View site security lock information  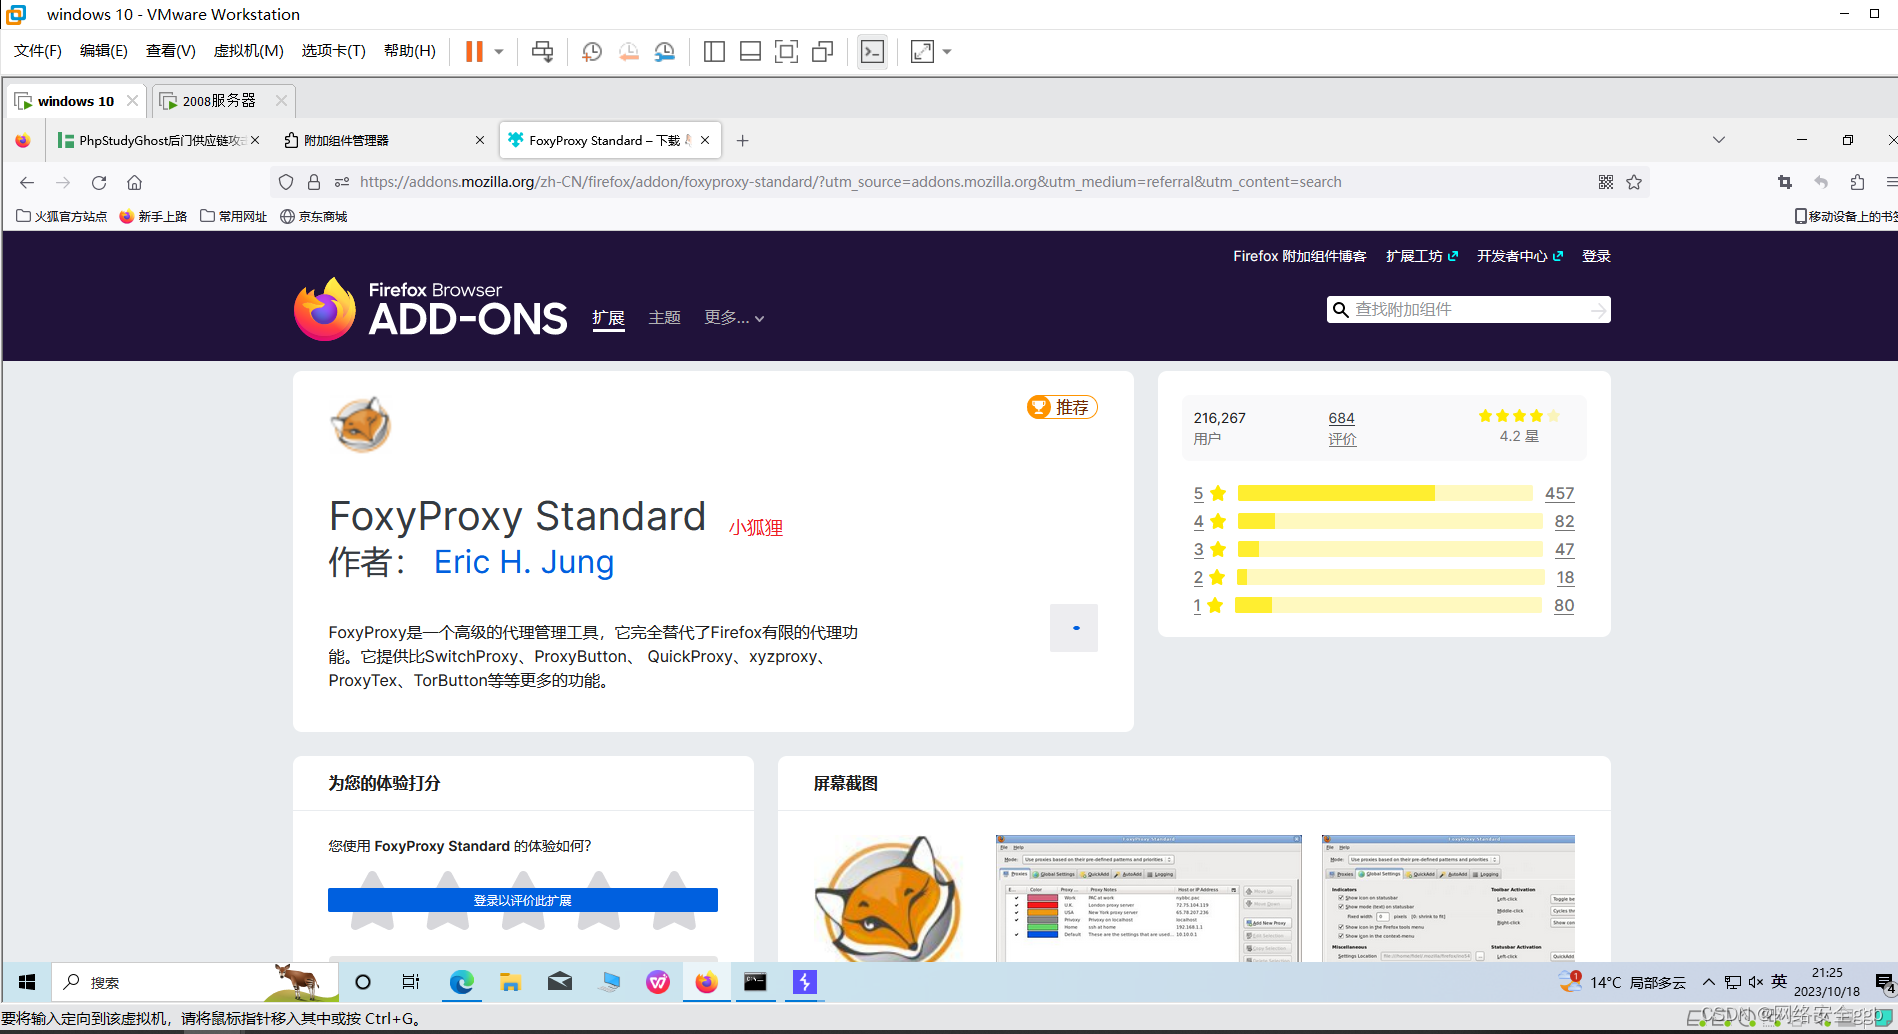[x=314, y=182]
